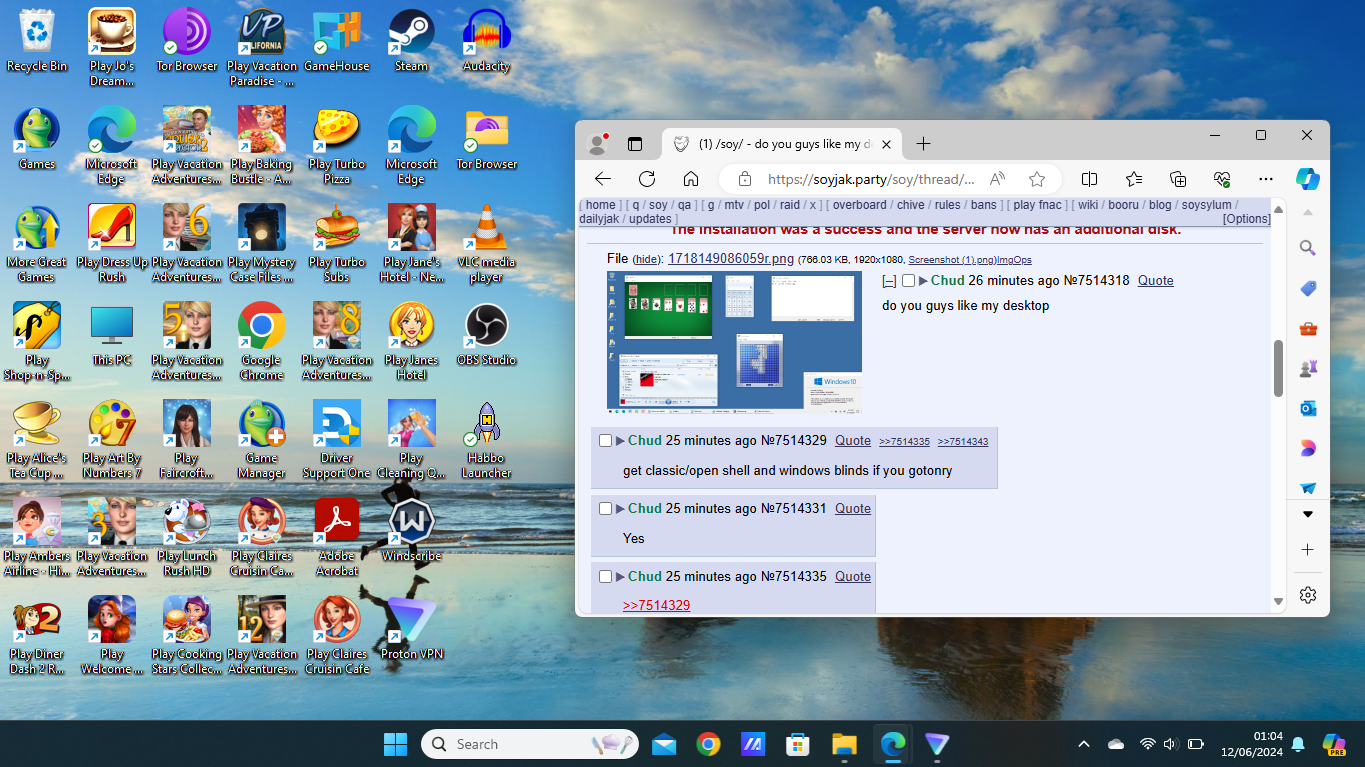
Task: Open the Collections icon in Edge toolbar
Action: (x=1178, y=179)
